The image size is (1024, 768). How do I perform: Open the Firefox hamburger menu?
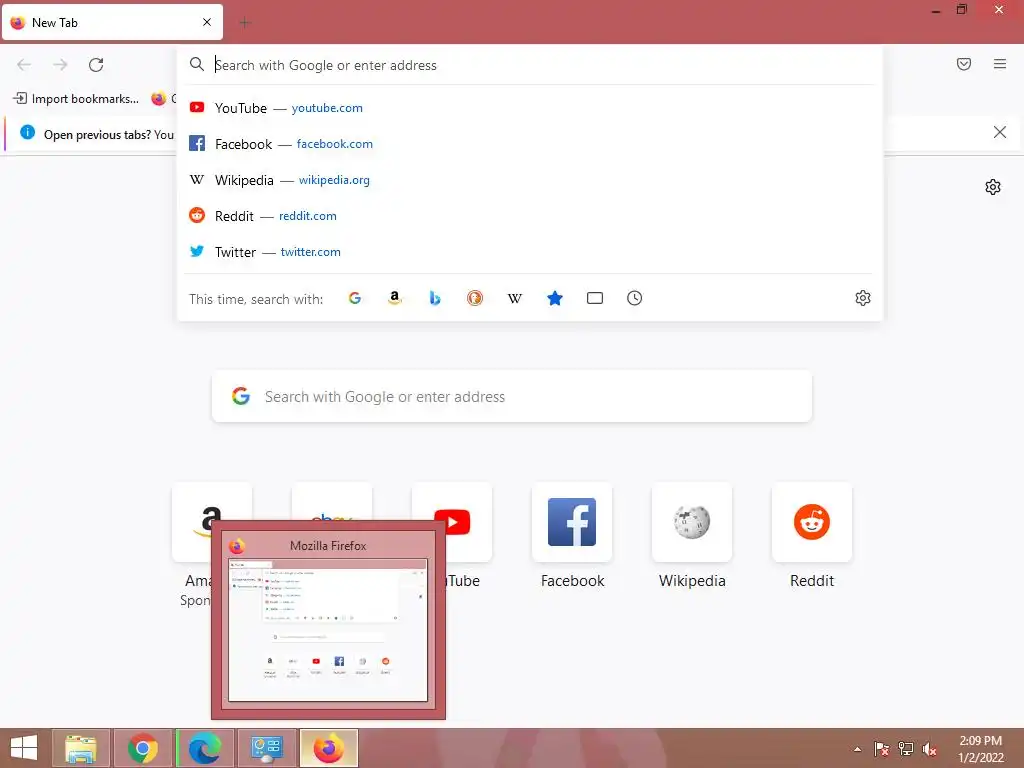(x=1000, y=64)
